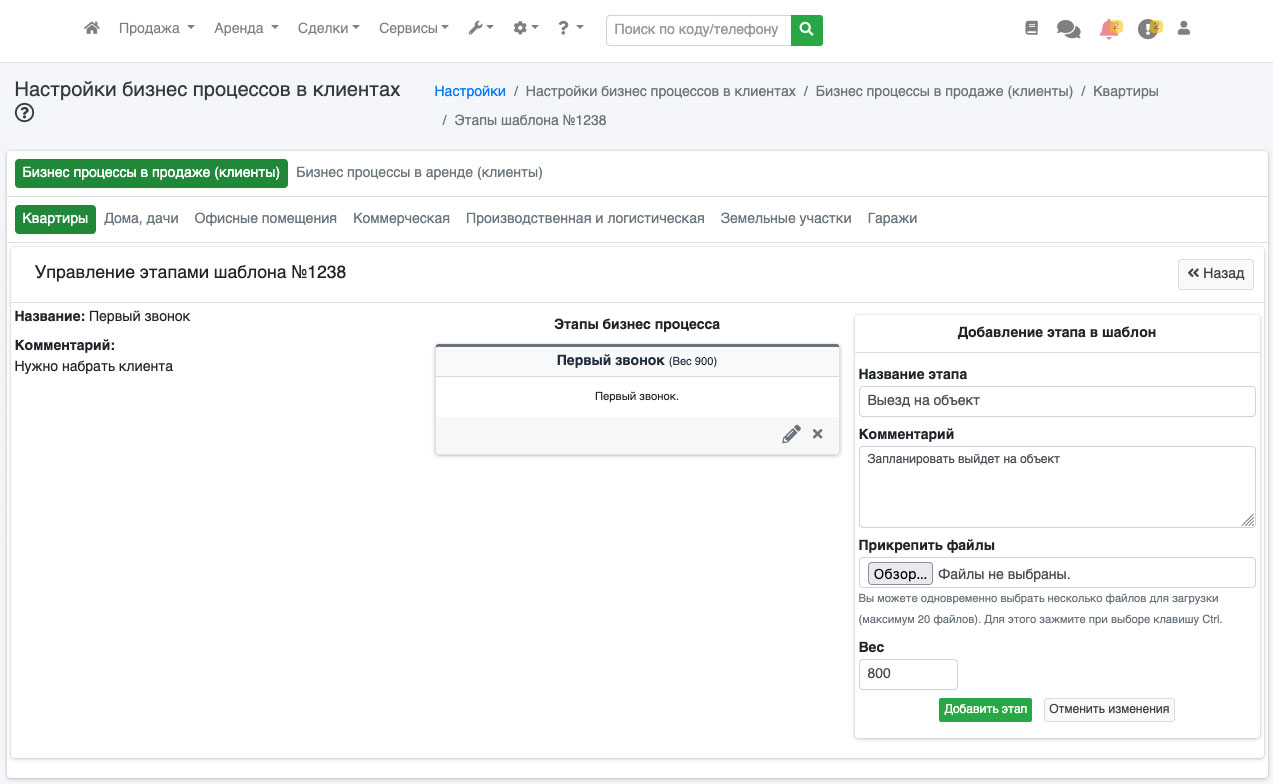Select the Дома, дачи tab
Image resolution: width=1273 pixels, height=784 pixels.
(141, 218)
